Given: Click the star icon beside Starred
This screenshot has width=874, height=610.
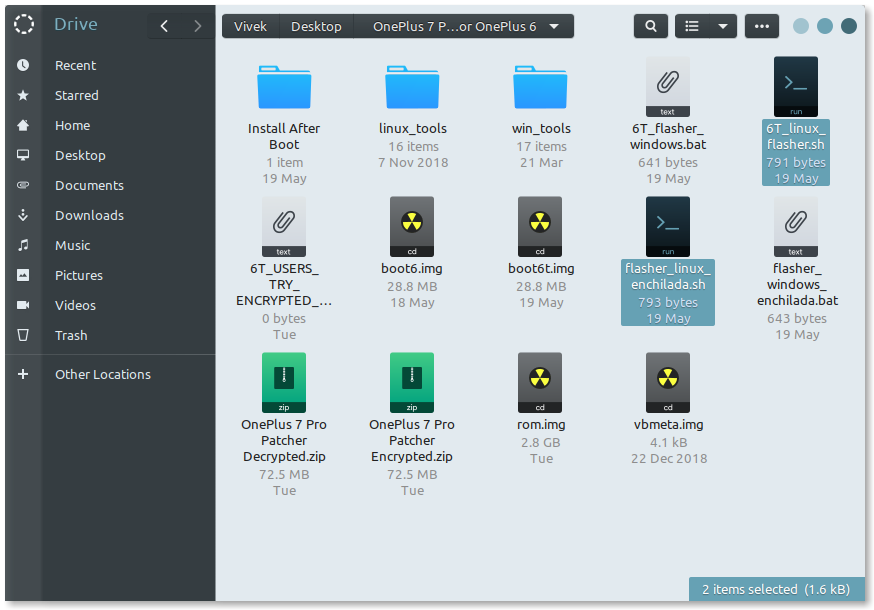Looking at the screenshot, I should click(23, 95).
